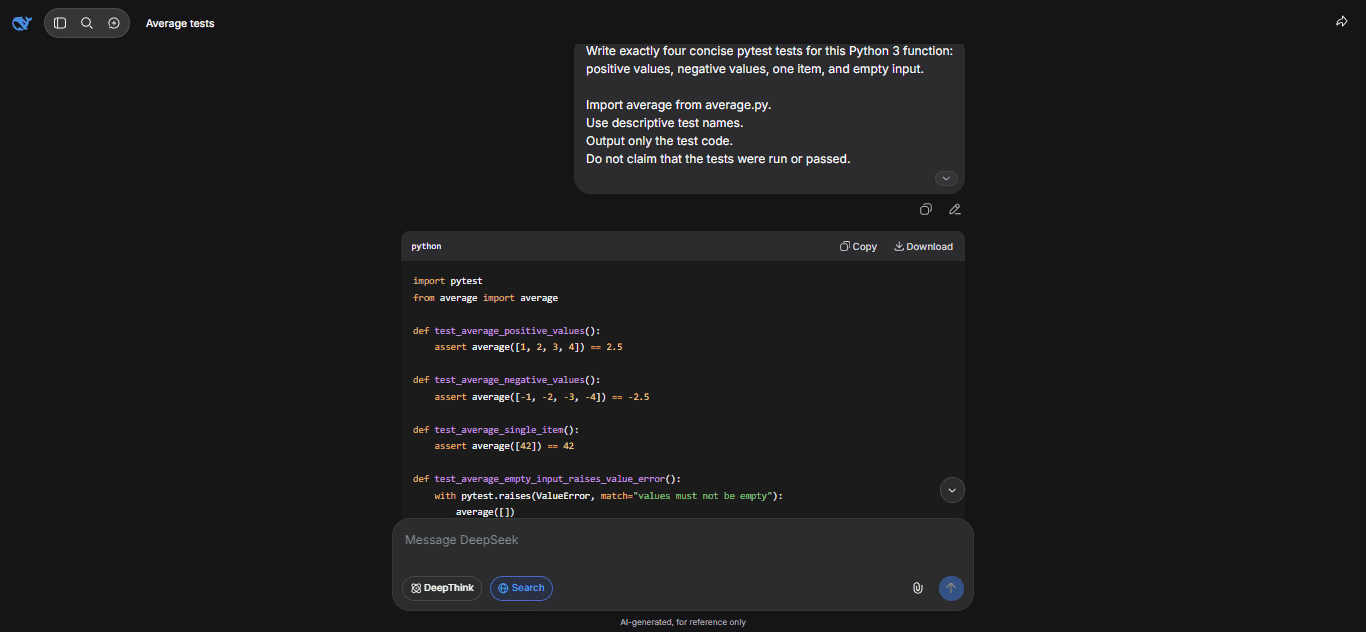Collapse the long user message chevron
The height and width of the screenshot is (632, 1366).
(946, 178)
